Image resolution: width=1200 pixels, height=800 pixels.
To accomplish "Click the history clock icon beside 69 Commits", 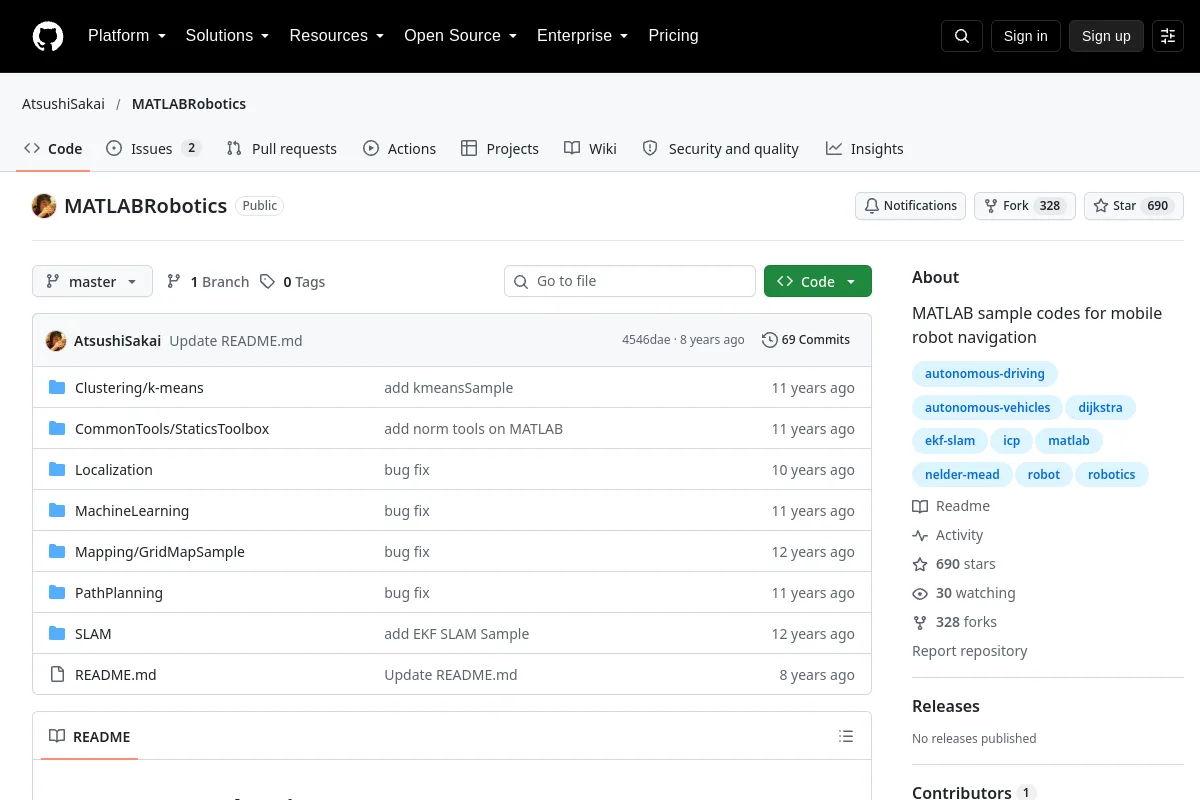I will 769,340.
